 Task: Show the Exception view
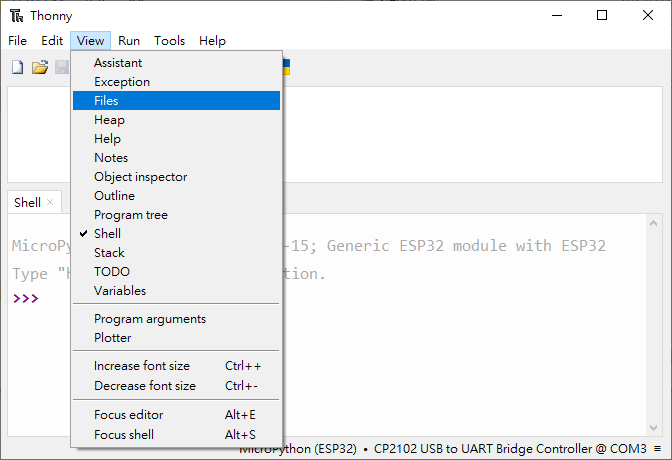click(x=176, y=81)
